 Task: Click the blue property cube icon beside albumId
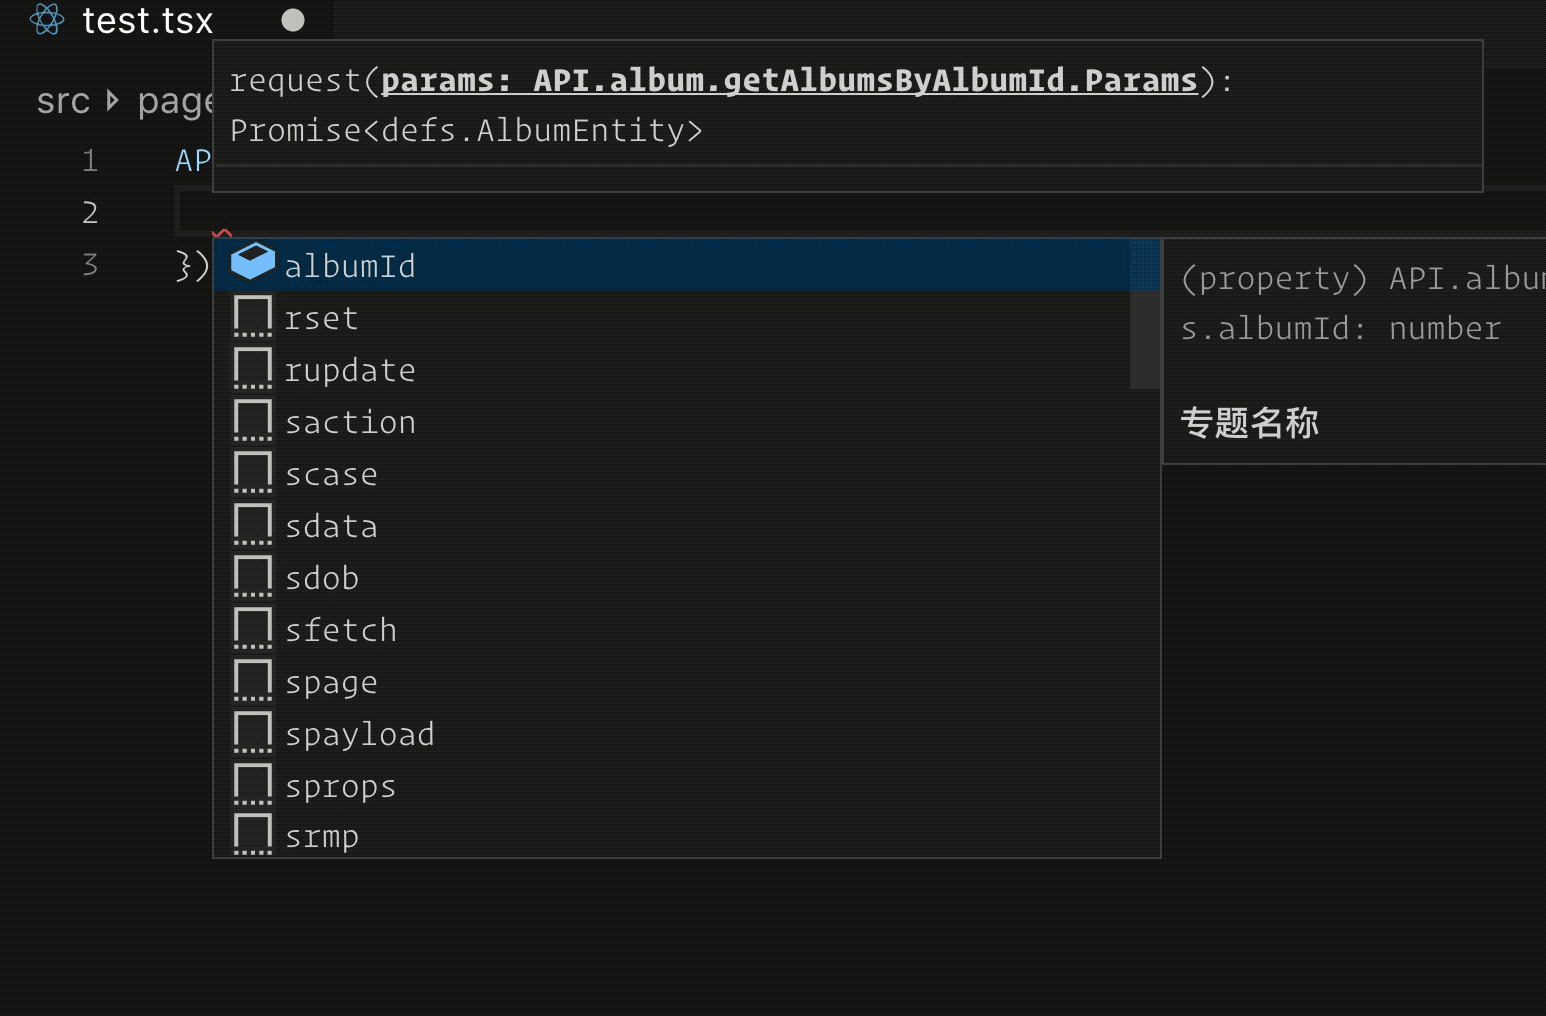click(253, 262)
